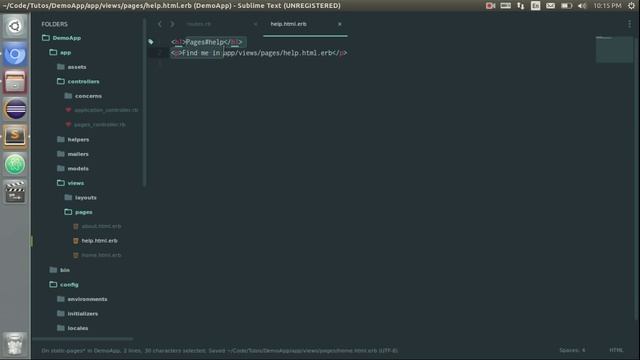Expand the locales folder
This screenshot has height=360, width=640.
(73, 328)
